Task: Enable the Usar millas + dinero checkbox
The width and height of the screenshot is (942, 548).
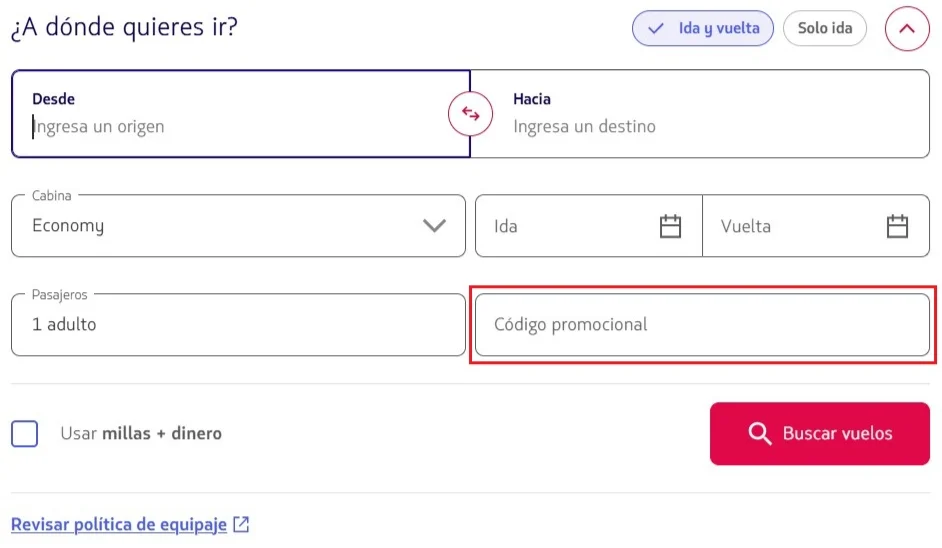Action: [25, 434]
